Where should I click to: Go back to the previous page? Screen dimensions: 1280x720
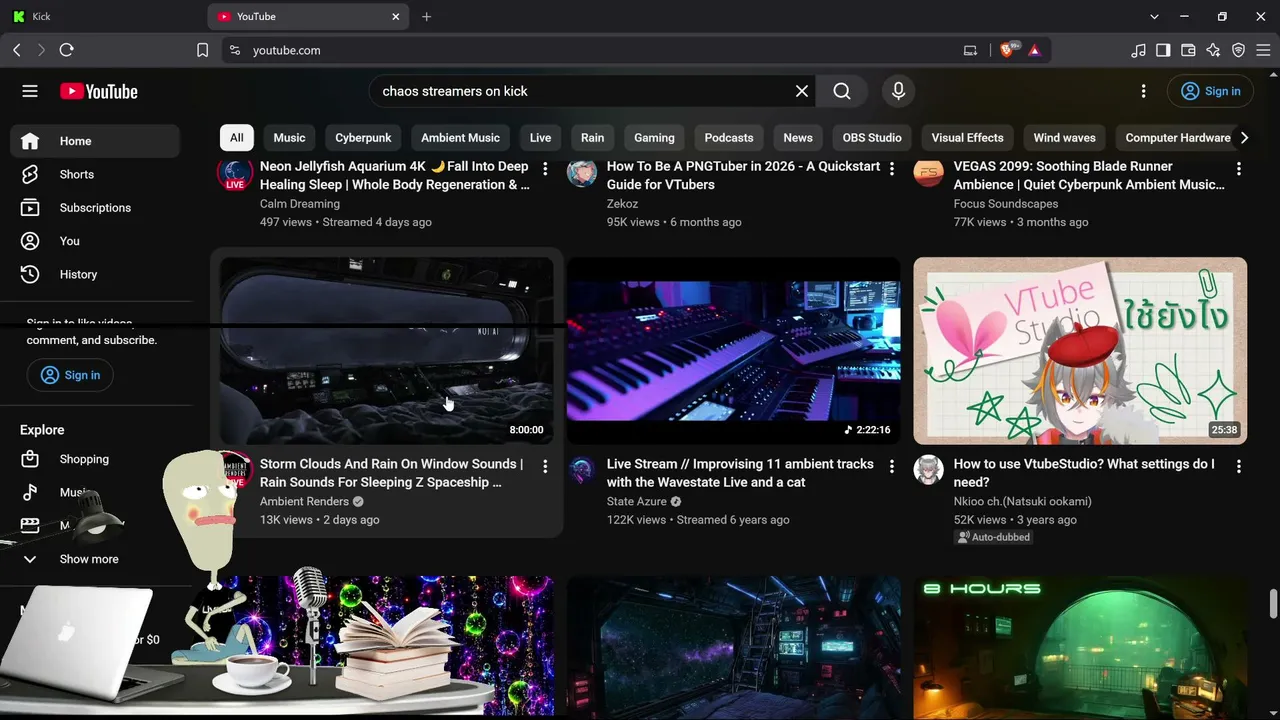coord(17,50)
